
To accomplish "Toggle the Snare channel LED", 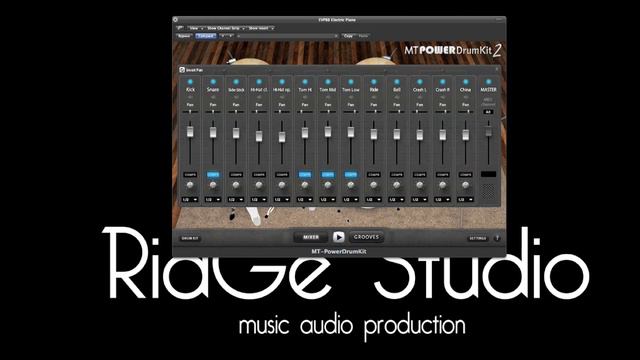I will (213, 82).
